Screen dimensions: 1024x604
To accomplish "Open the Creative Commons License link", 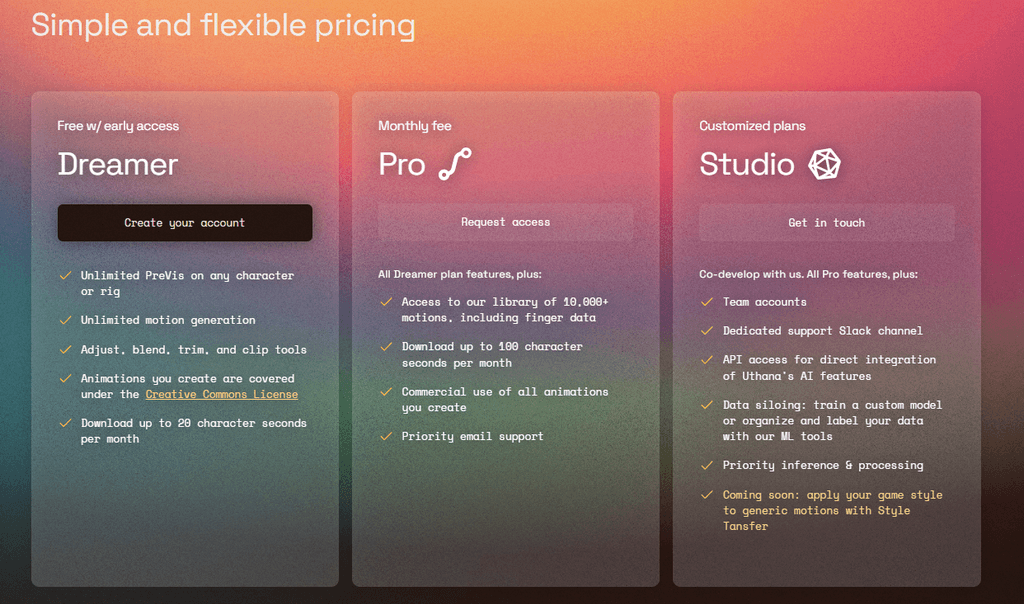I will [221, 394].
